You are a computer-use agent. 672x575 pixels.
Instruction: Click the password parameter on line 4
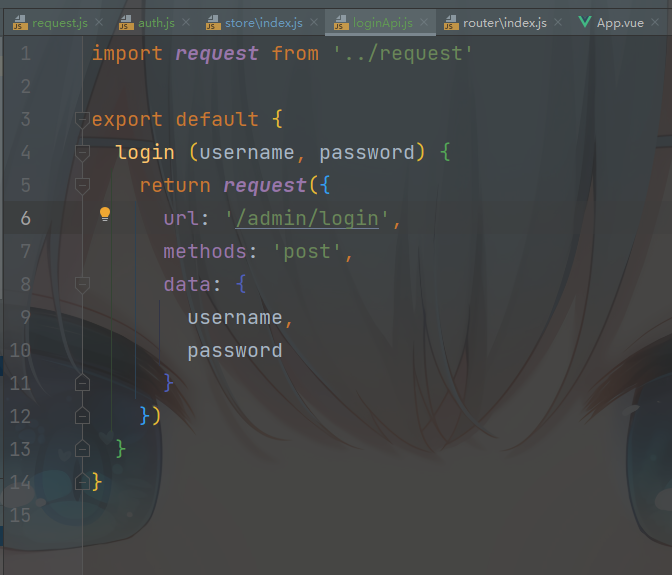[x=367, y=153]
